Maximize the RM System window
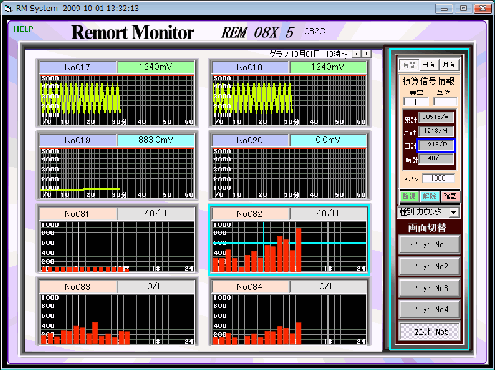Image resolution: width=495 pixels, height=370 pixels. (464, 8)
